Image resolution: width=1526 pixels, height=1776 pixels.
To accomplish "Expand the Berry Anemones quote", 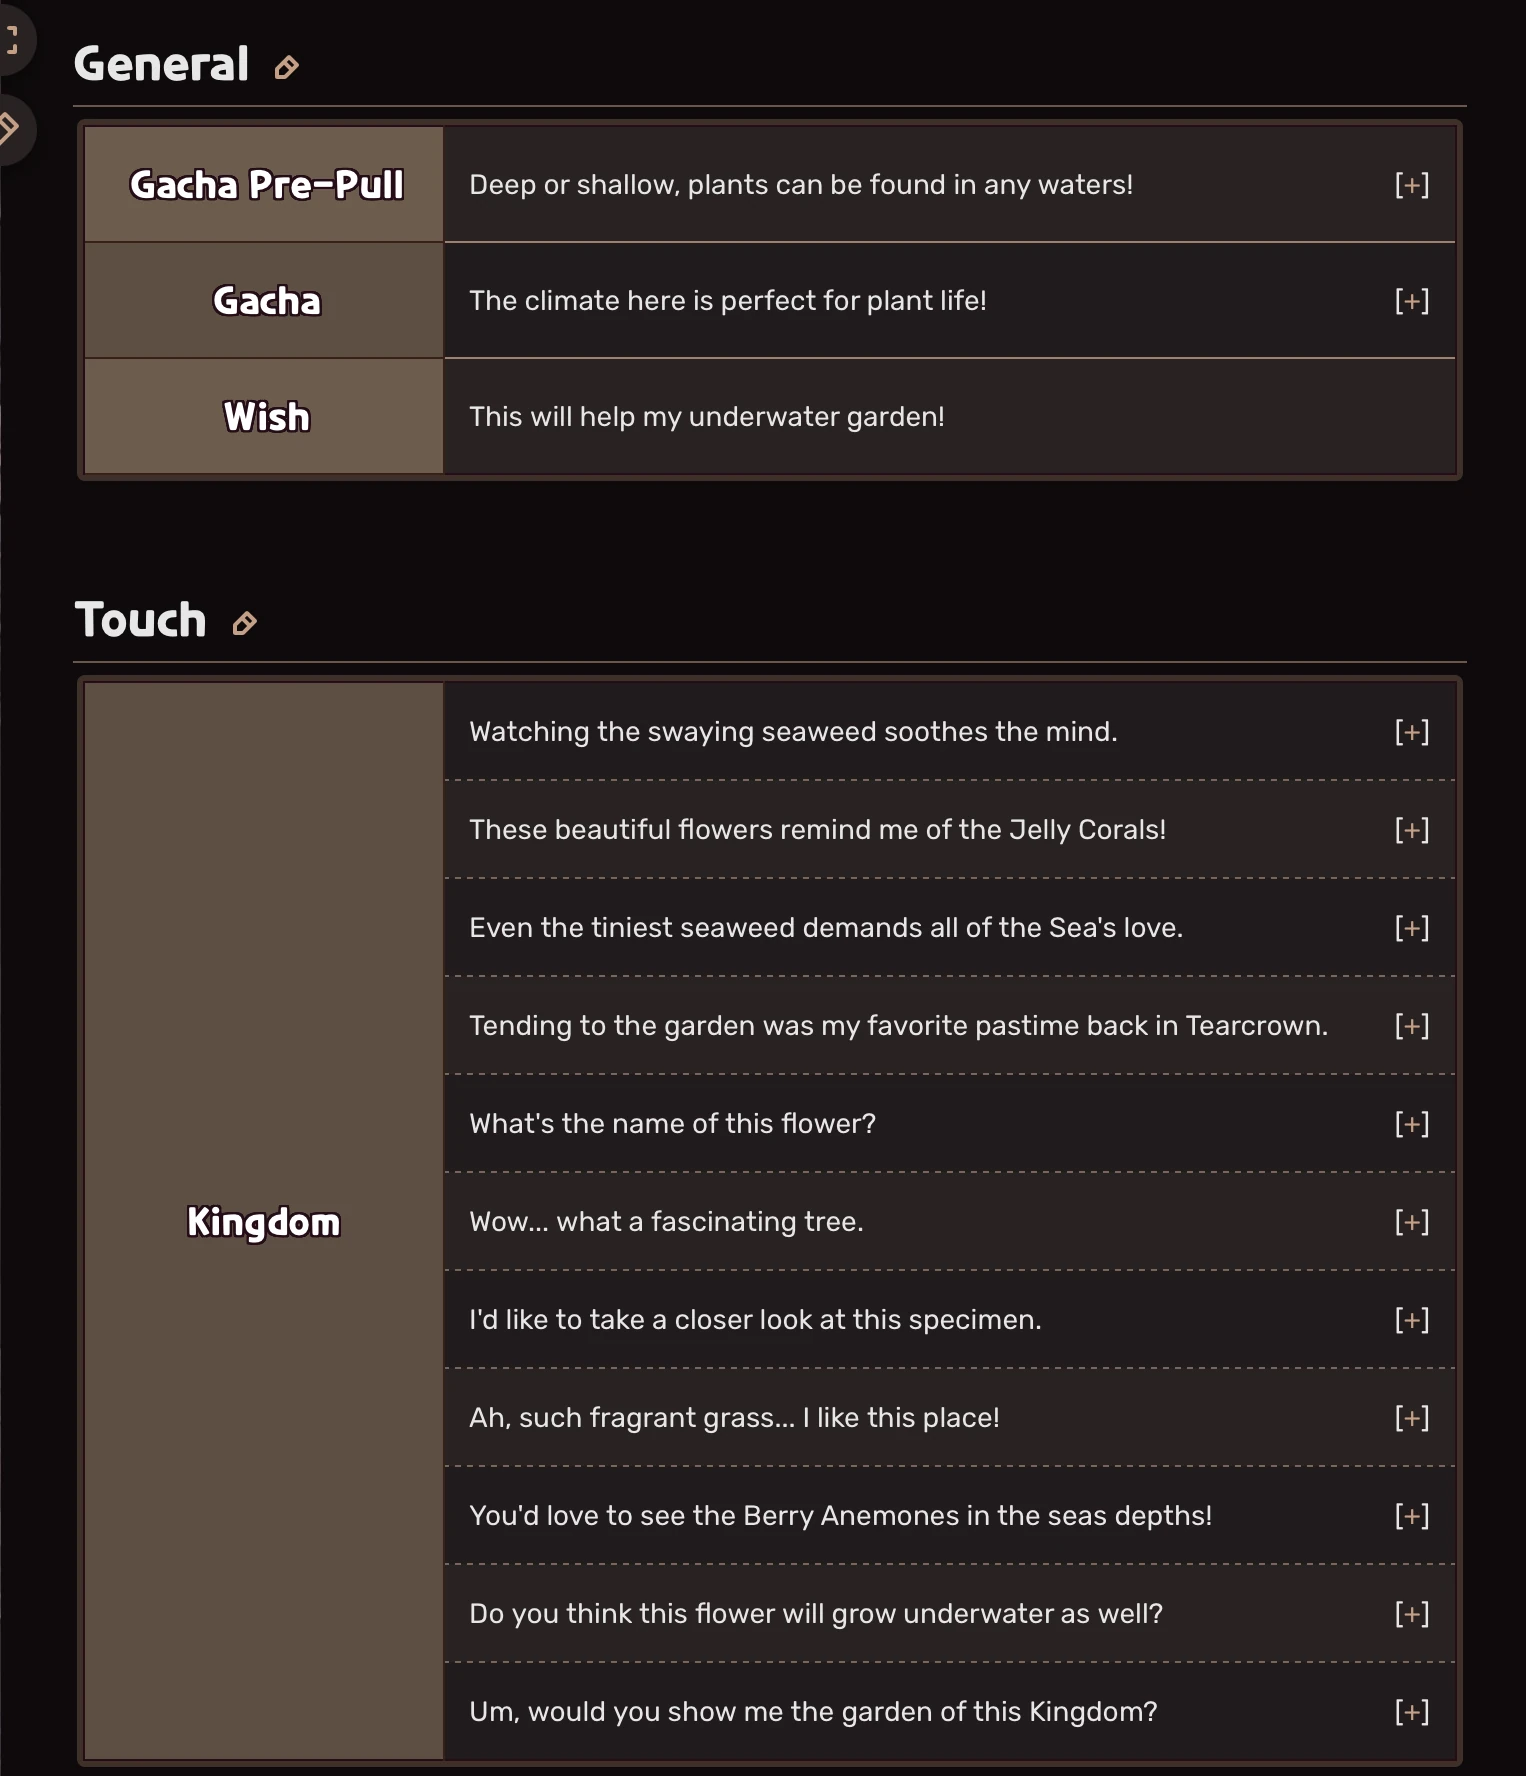I will point(1411,1516).
